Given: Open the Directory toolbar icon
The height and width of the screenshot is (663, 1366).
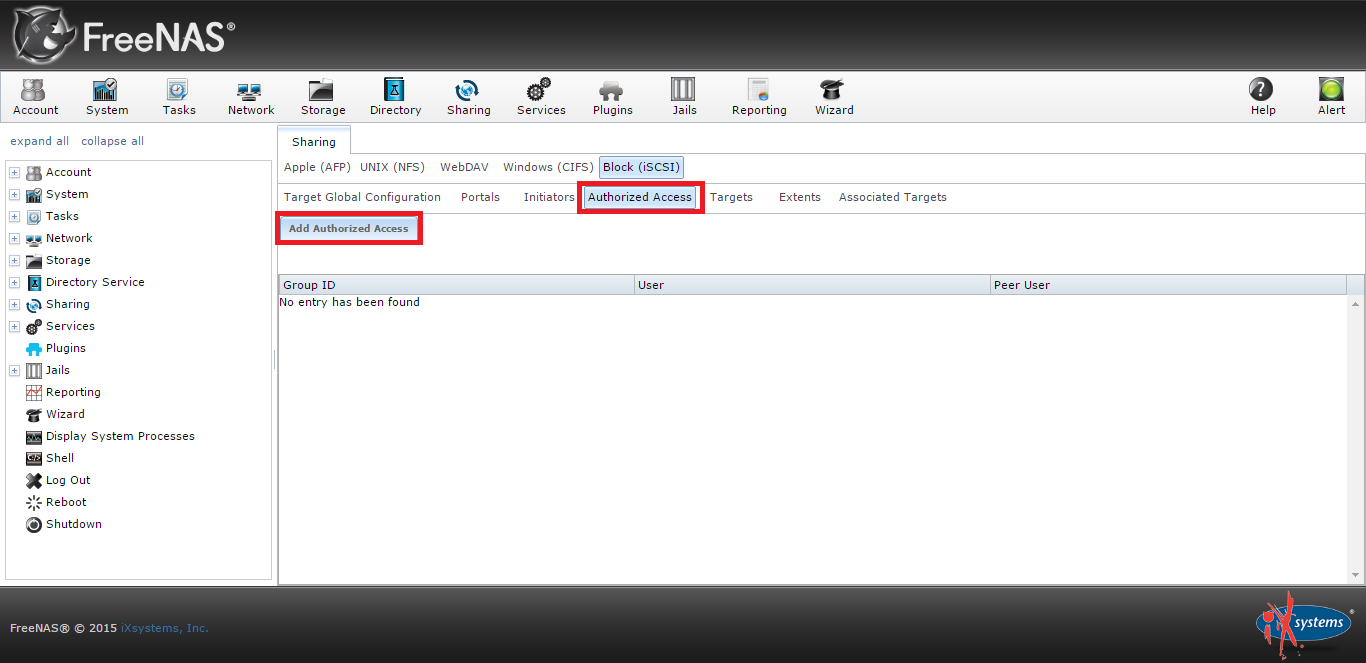Looking at the screenshot, I should (x=395, y=97).
